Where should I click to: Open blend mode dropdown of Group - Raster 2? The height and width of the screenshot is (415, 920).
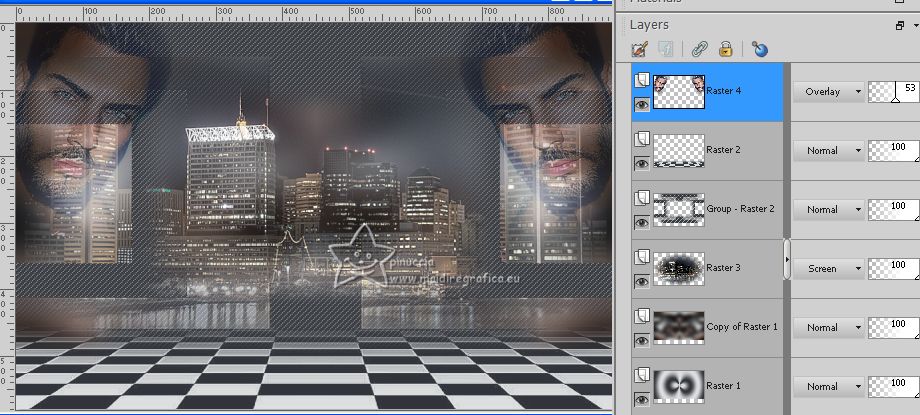pyautogui.click(x=828, y=210)
